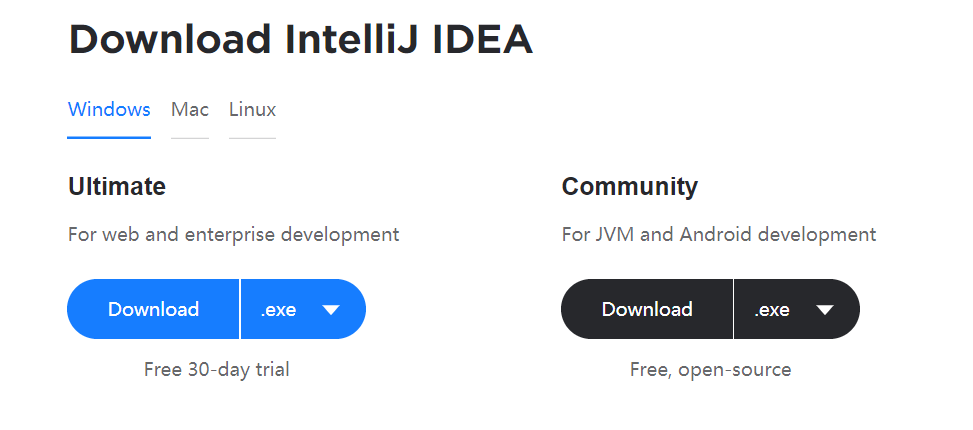Screen dimensions: 973x430
Task: Click the Free 30-day trial note
Action: pos(217,369)
